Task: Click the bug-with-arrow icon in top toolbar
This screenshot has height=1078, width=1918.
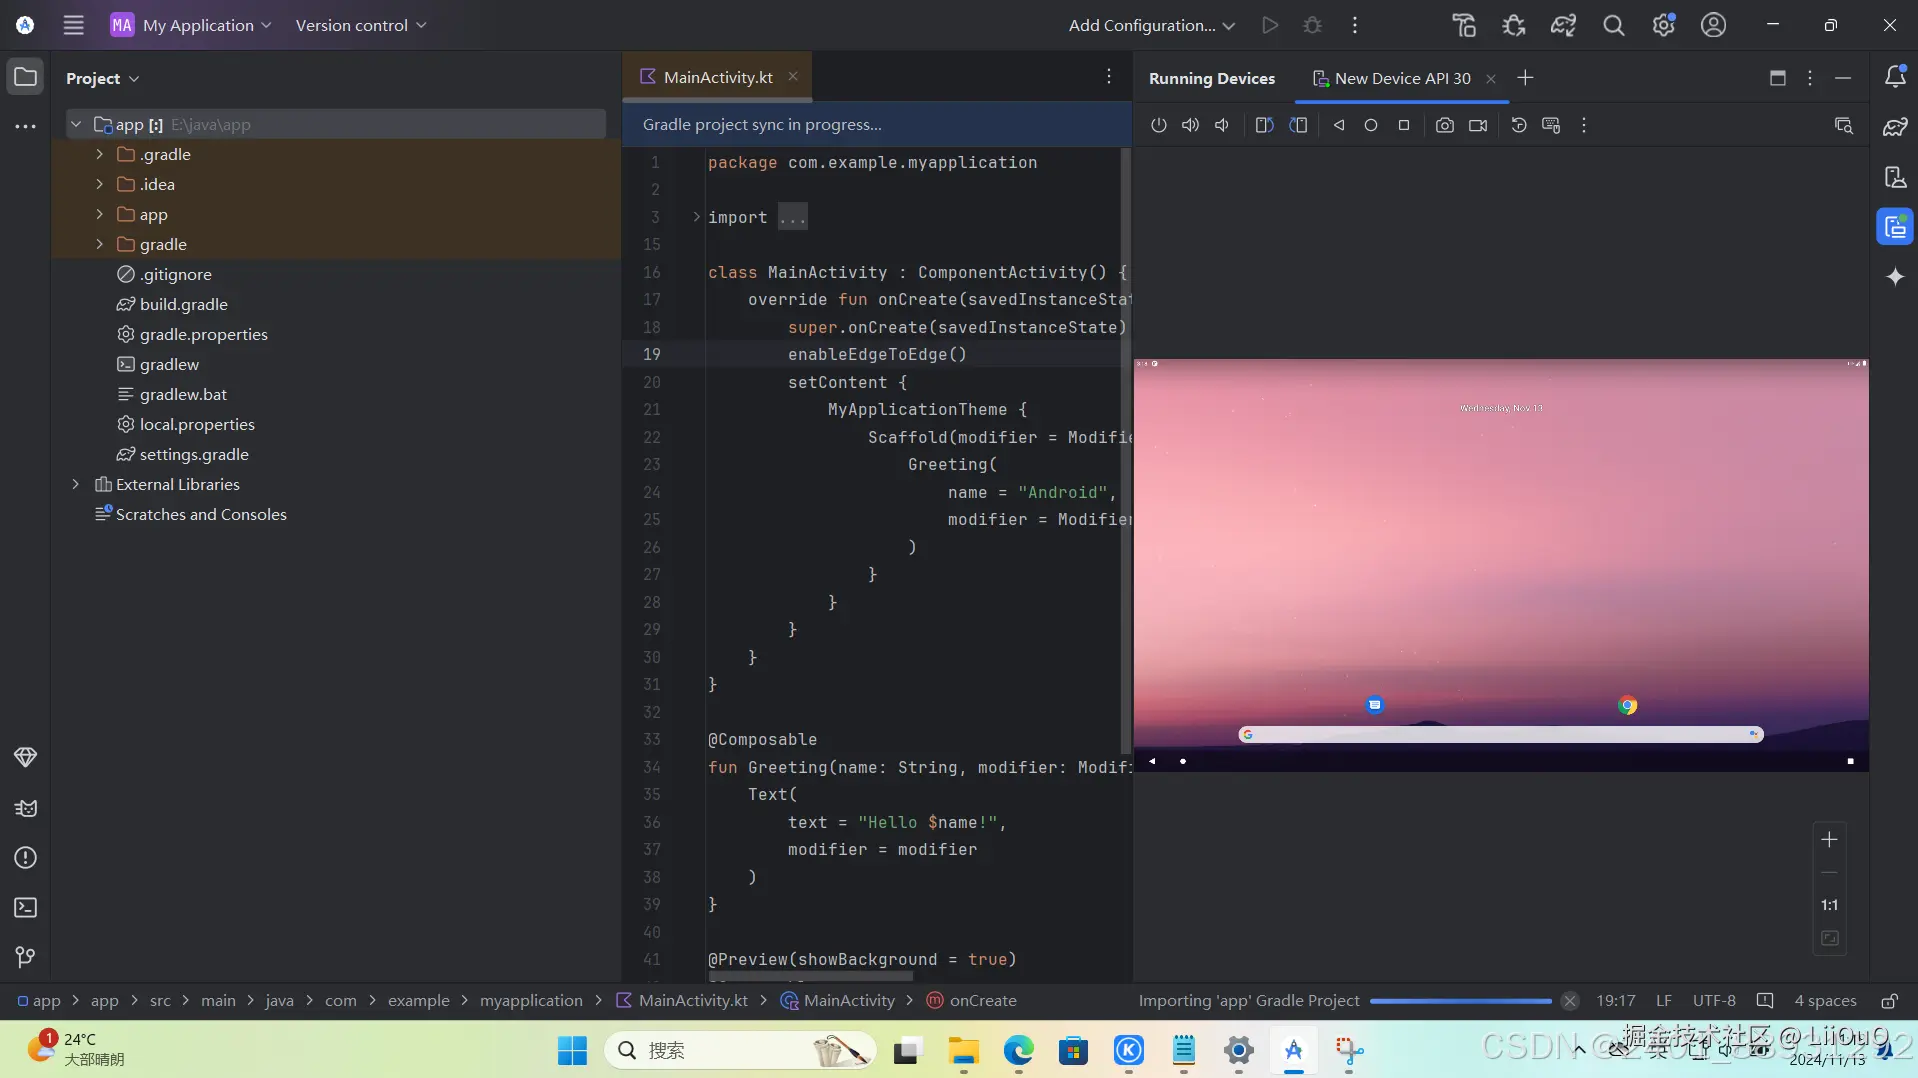Action: 1514,25
